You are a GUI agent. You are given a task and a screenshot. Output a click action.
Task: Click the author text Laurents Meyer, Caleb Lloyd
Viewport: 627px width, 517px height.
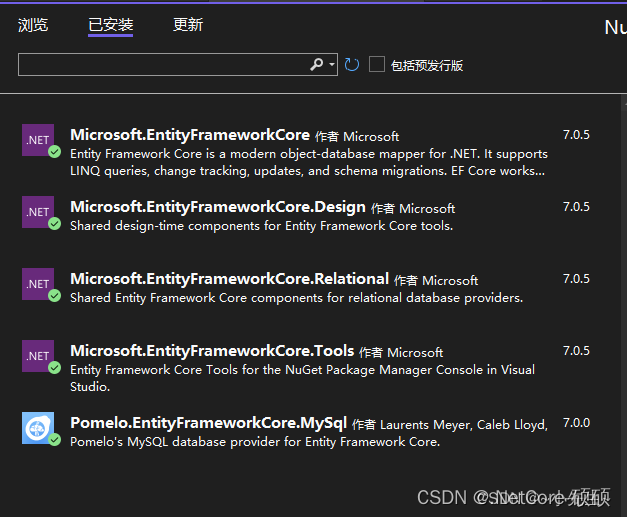(464, 425)
